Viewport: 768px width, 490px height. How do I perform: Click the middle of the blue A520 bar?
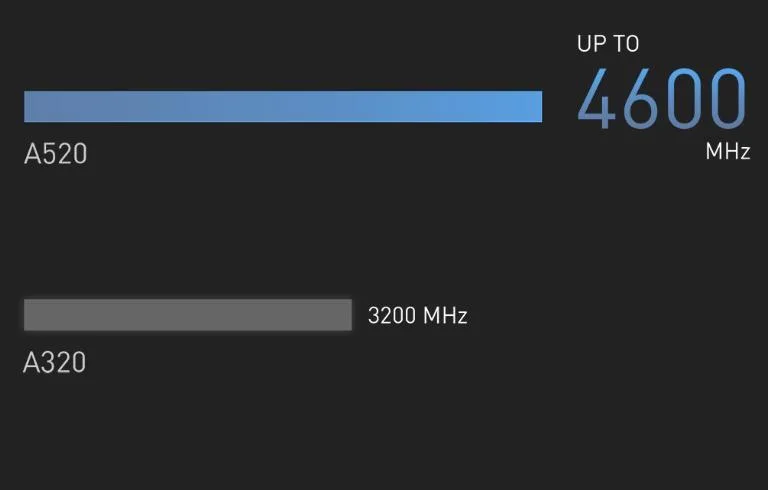283,107
